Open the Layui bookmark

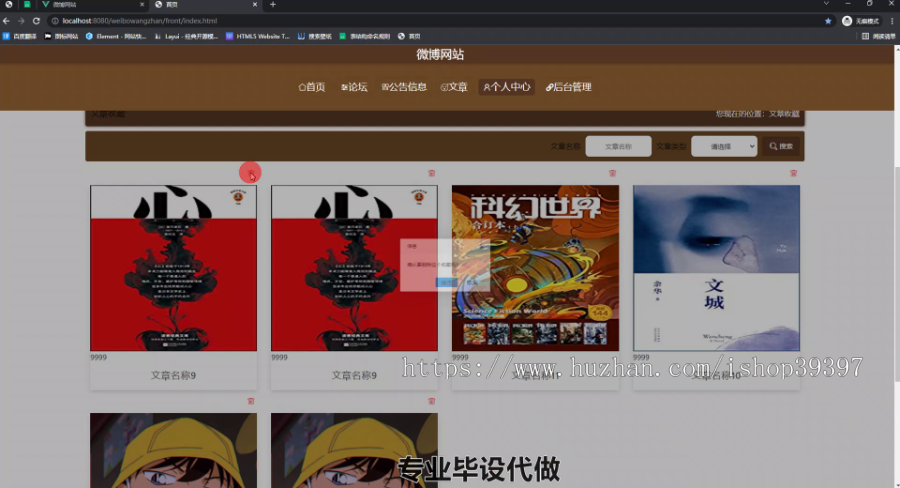[x=186, y=36]
